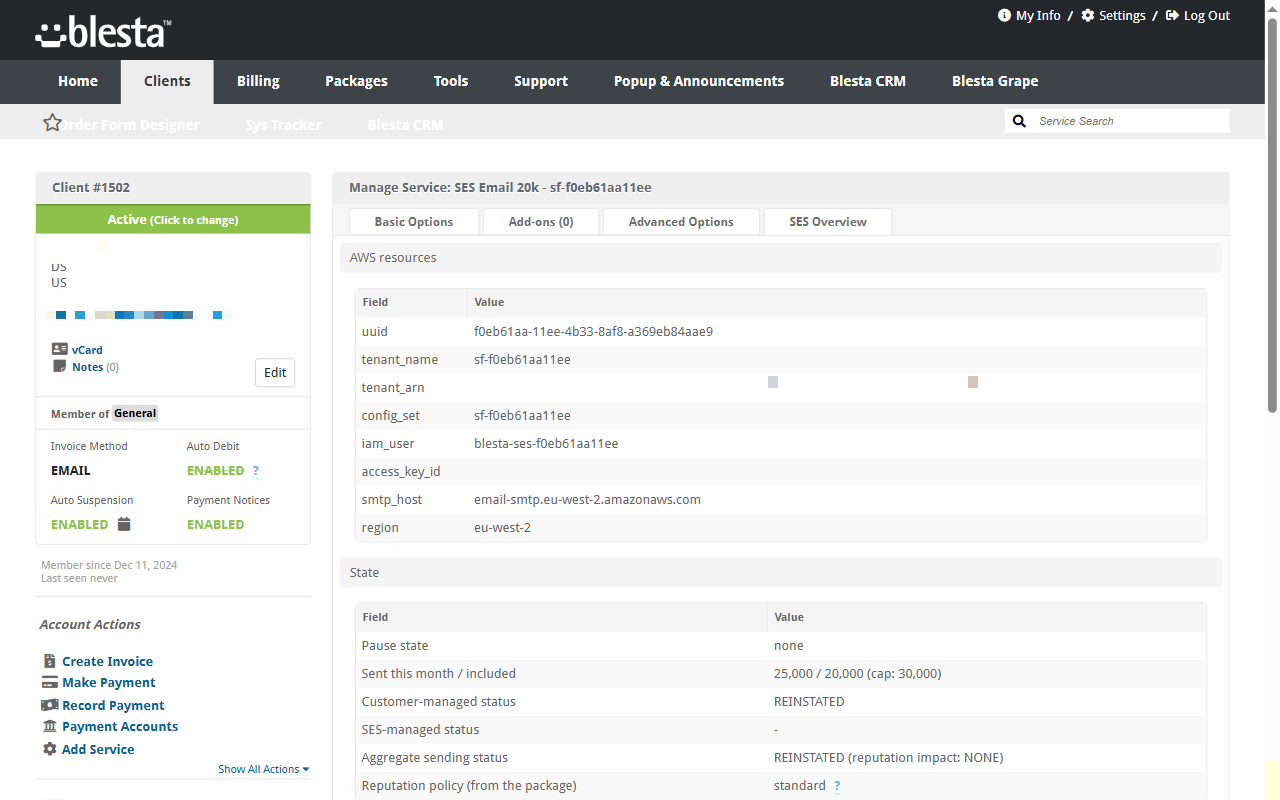Image resolution: width=1280 pixels, height=800 pixels.
Task: Open the vCard link
Action: 87,350
